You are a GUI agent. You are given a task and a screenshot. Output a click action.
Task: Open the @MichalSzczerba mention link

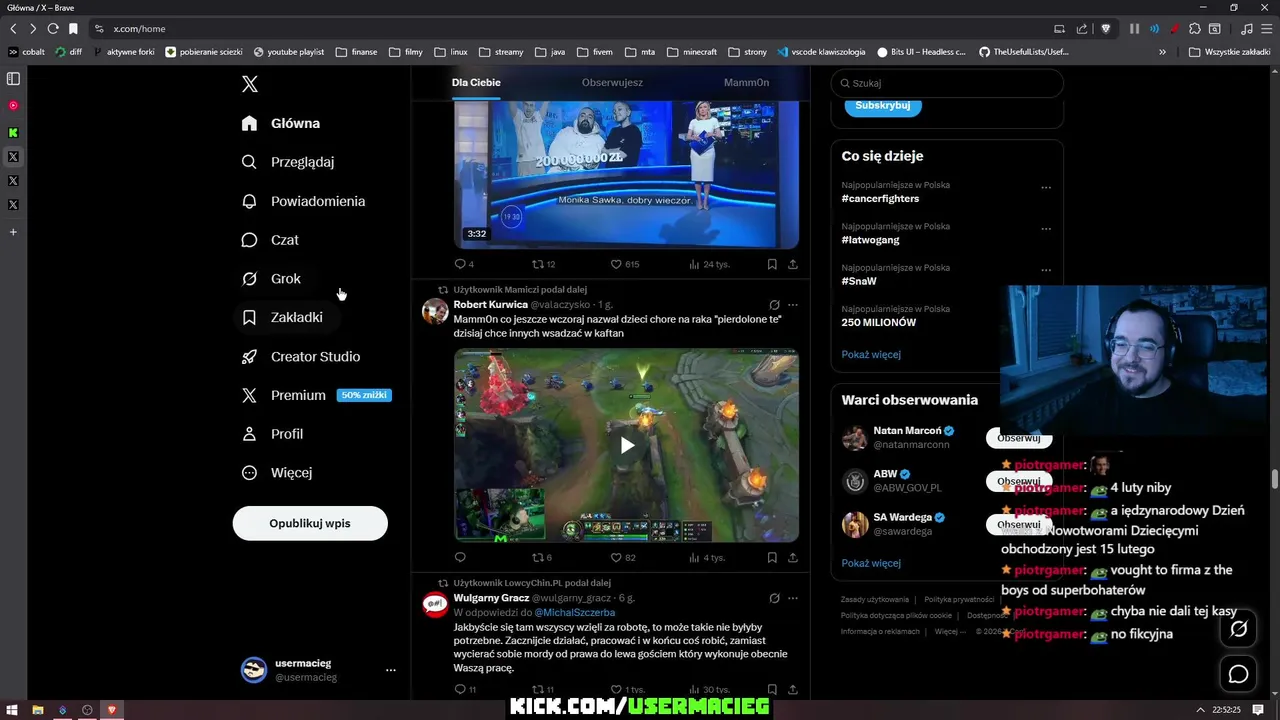coord(574,612)
